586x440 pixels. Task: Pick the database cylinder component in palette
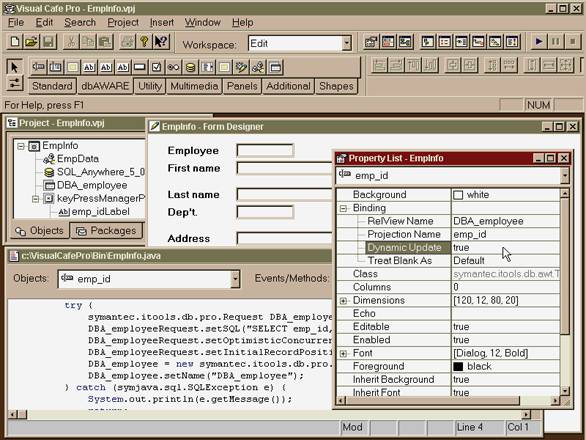pyautogui.click(x=191, y=67)
